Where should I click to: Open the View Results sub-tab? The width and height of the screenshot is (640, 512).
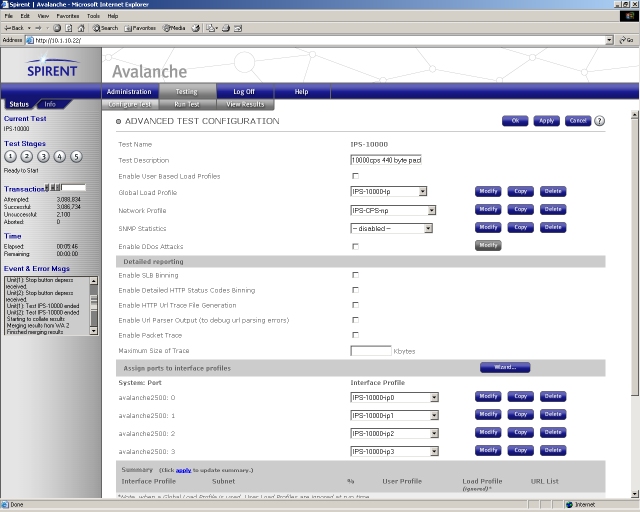[x=245, y=105]
